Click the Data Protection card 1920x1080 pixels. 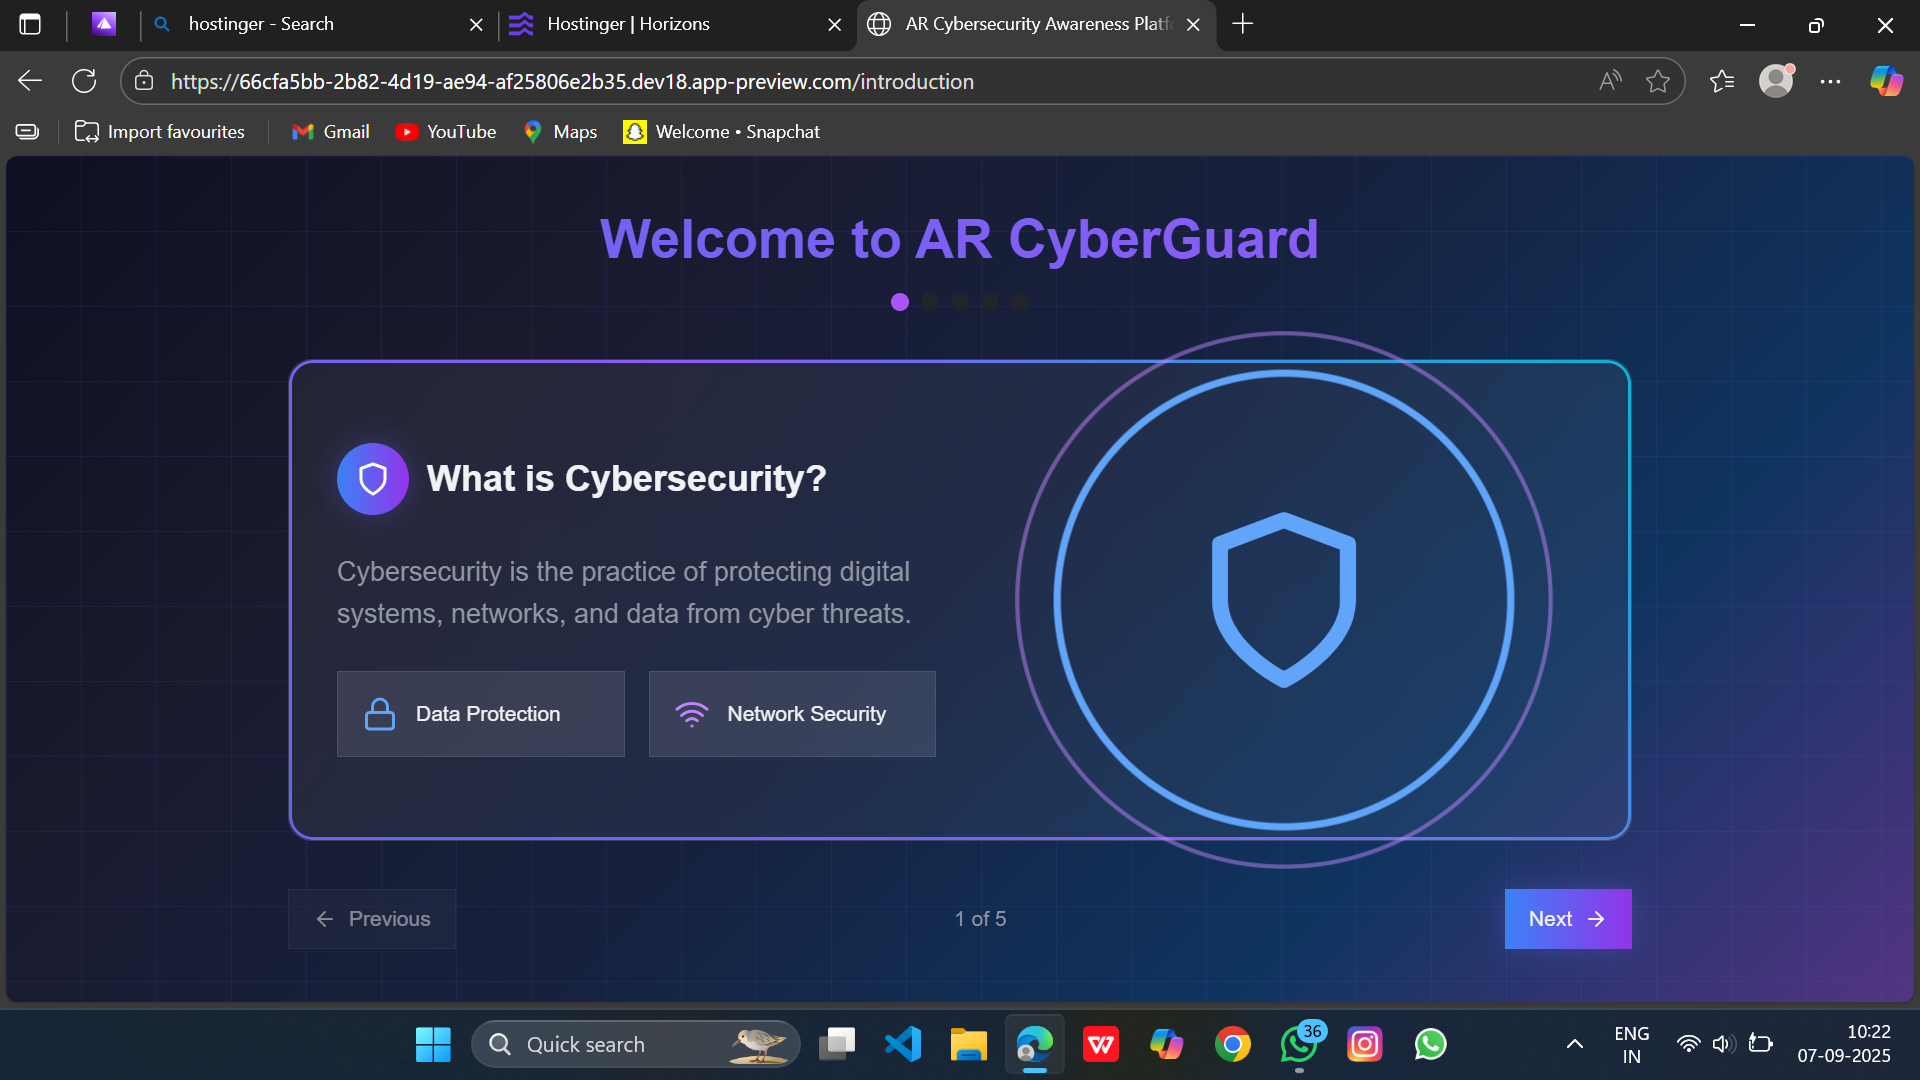pyautogui.click(x=480, y=714)
